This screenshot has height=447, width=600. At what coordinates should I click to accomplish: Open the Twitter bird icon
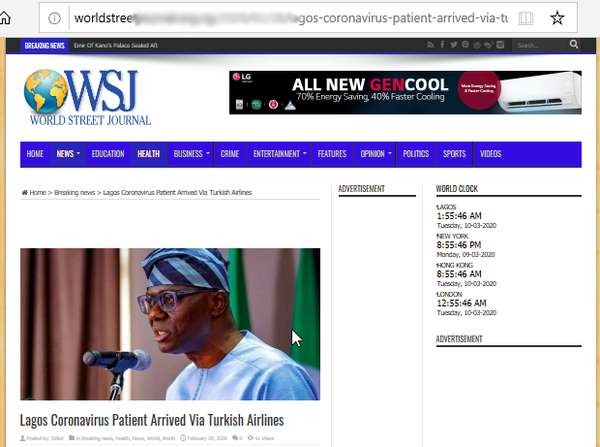454,45
